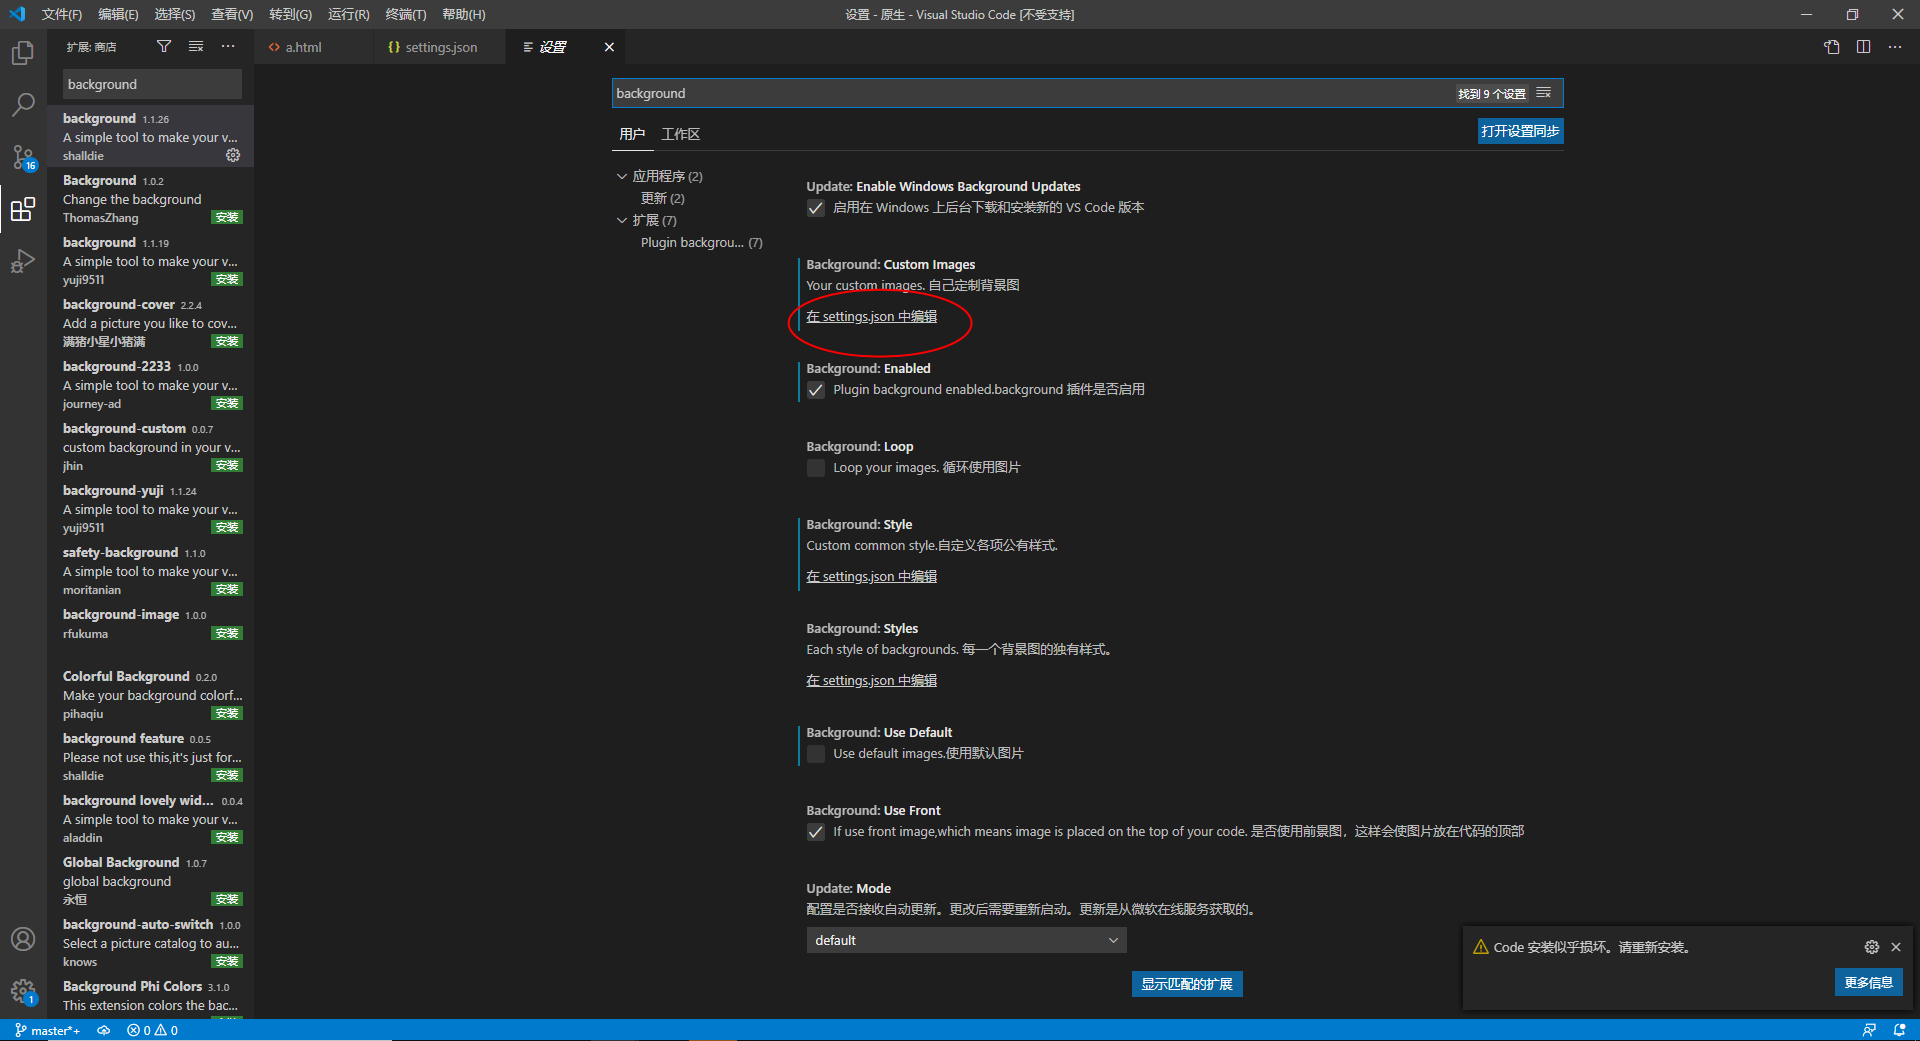This screenshot has height=1041, width=1920.
Task: Open manage gear for shalldie background extension
Action: (x=233, y=155)
